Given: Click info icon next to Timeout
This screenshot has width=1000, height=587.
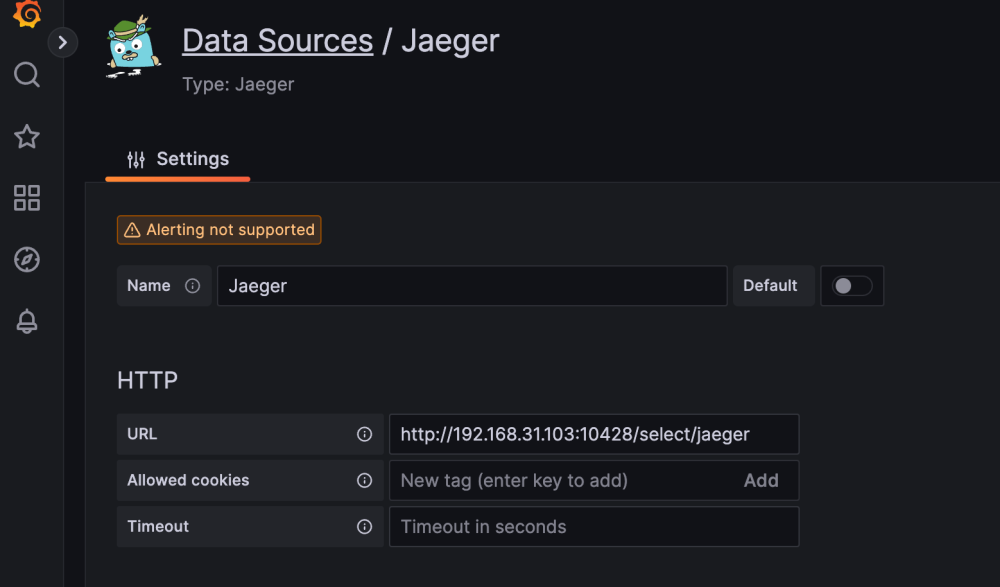Looking at the screenshot, I should pyautogui.click(x=364, y=527).
